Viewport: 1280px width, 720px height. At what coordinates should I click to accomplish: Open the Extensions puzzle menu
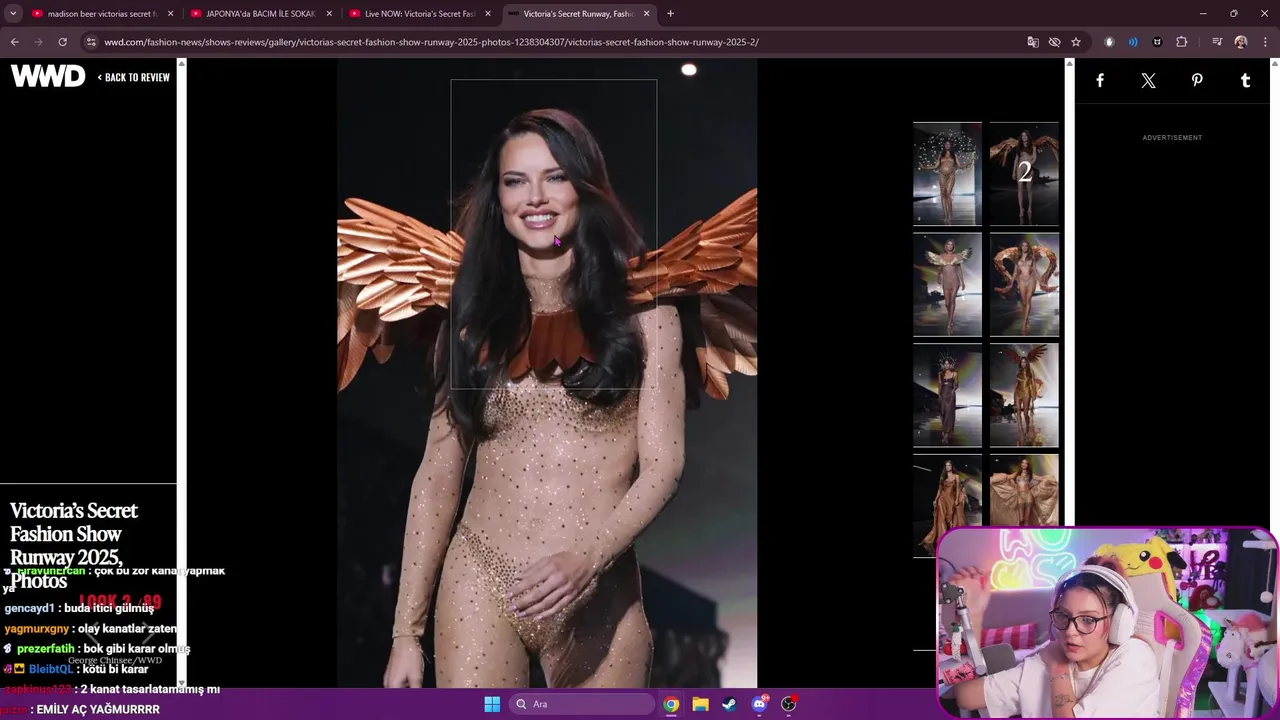coord(1182,42)
